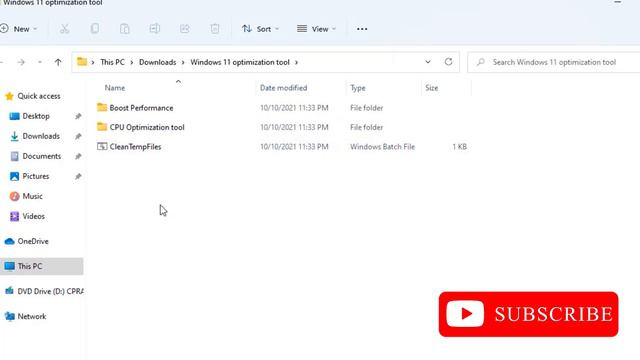
Task: Open the Sort dropdown menu
Action: 260,29
